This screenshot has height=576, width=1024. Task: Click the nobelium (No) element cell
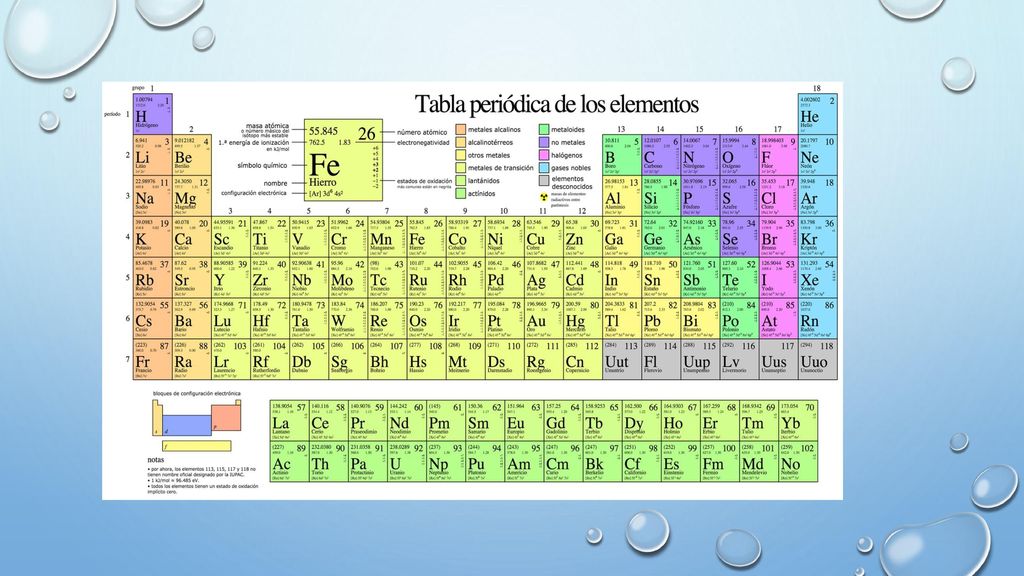click(798, 462)
